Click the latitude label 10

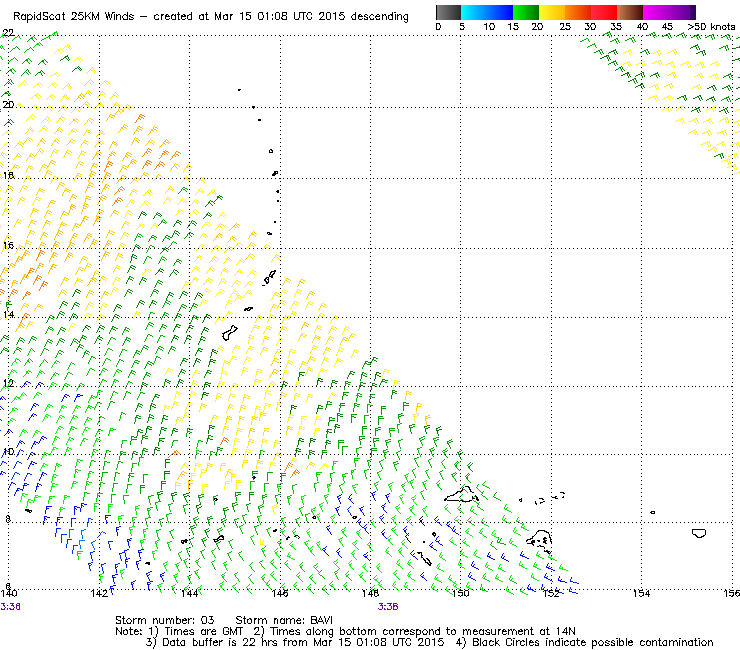[x=8, y=452]
